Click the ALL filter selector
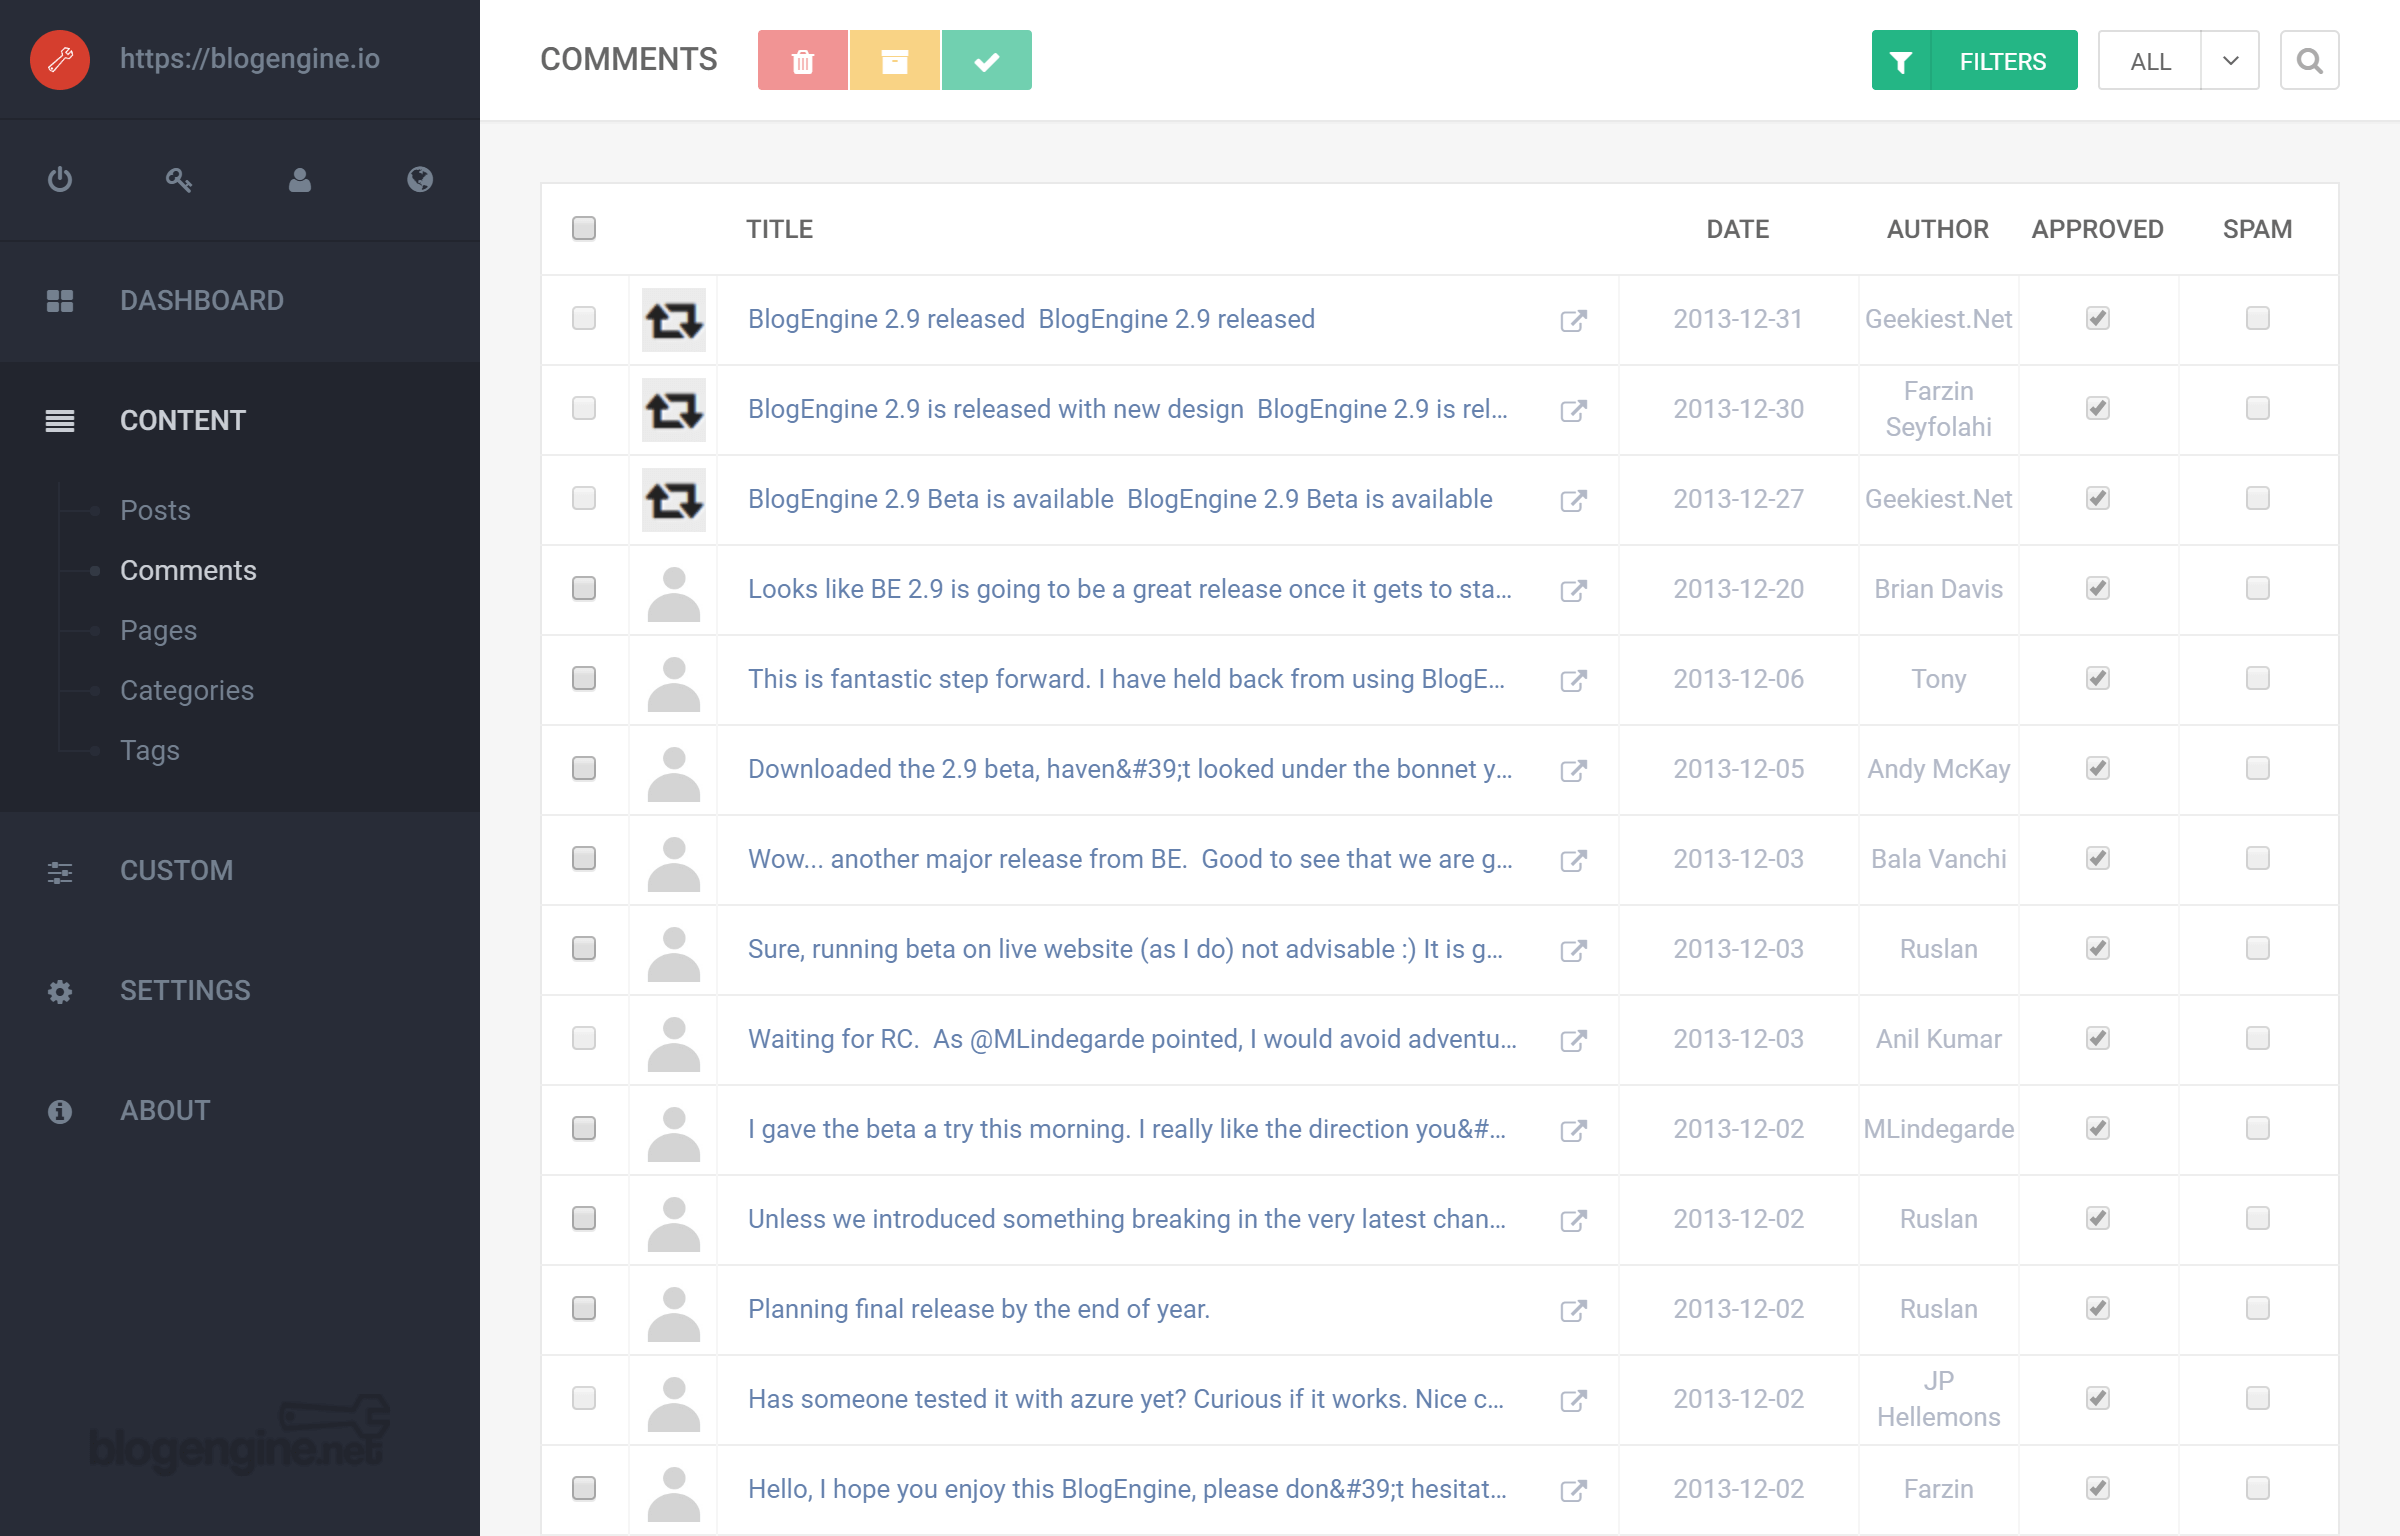 point(2150,60)
